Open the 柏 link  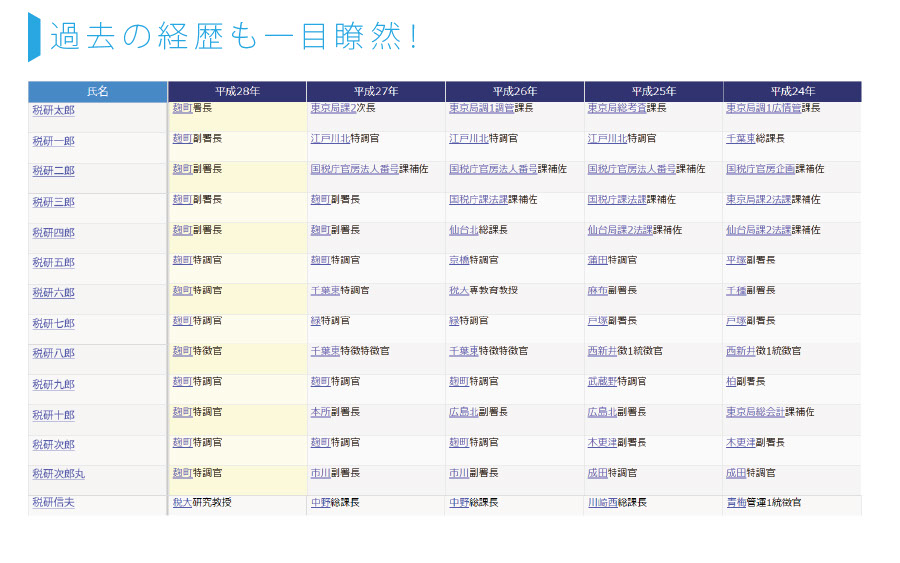731,381
